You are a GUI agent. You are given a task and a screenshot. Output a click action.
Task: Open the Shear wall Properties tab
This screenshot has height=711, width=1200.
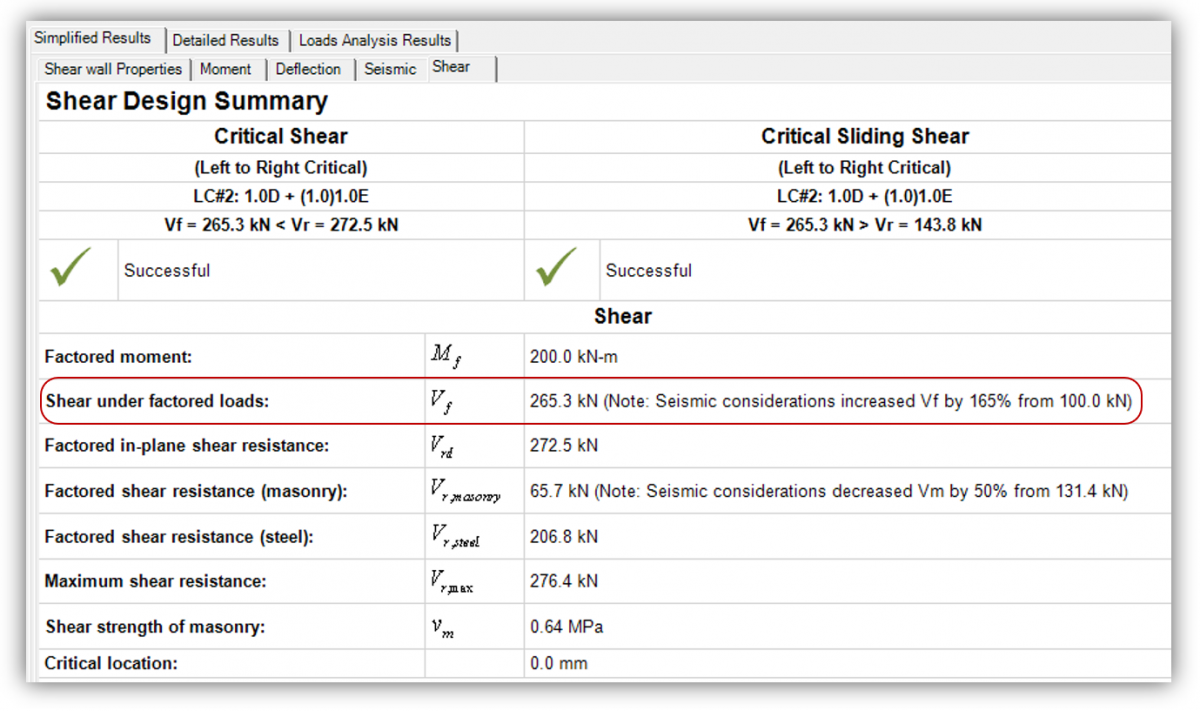pos(112,69)
